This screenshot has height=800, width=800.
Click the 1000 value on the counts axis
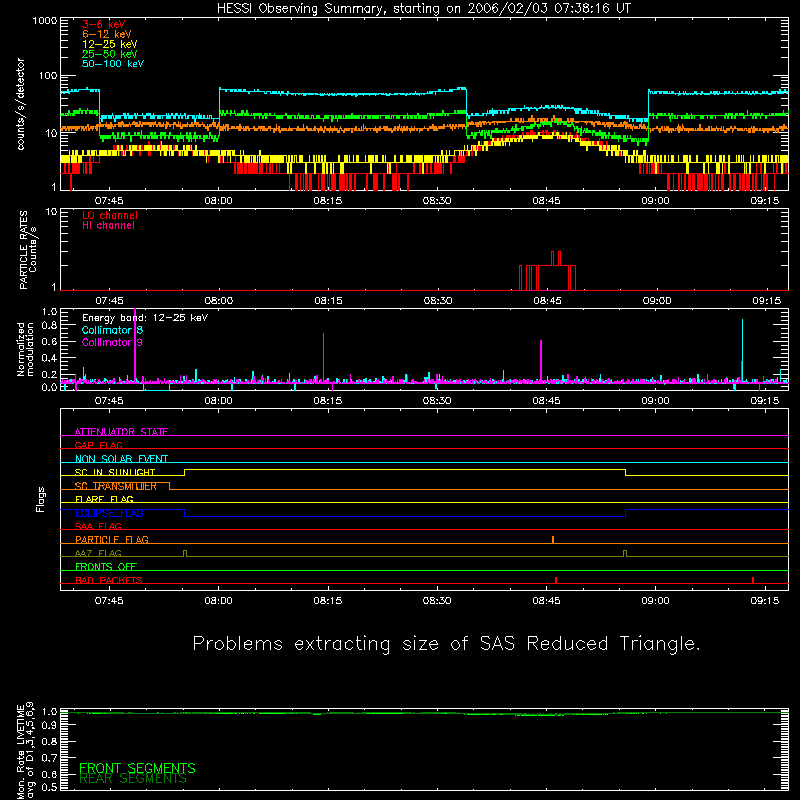(x=45, y=20)
